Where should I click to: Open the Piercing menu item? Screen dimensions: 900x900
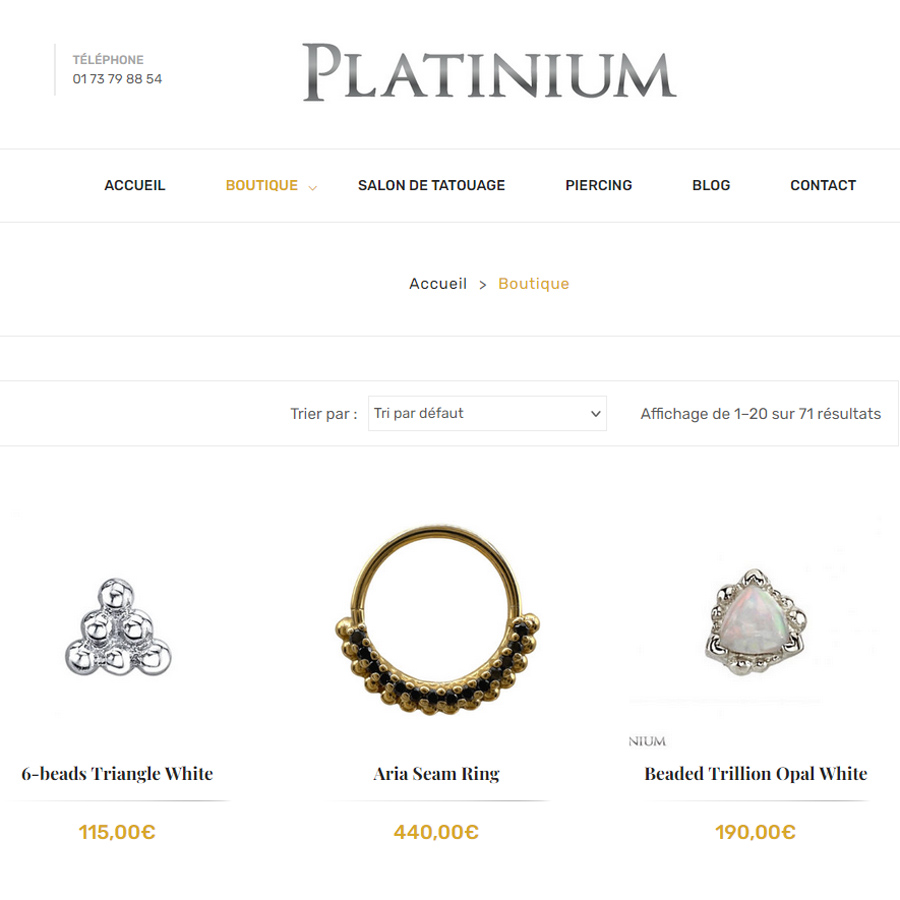coord(599,185)
